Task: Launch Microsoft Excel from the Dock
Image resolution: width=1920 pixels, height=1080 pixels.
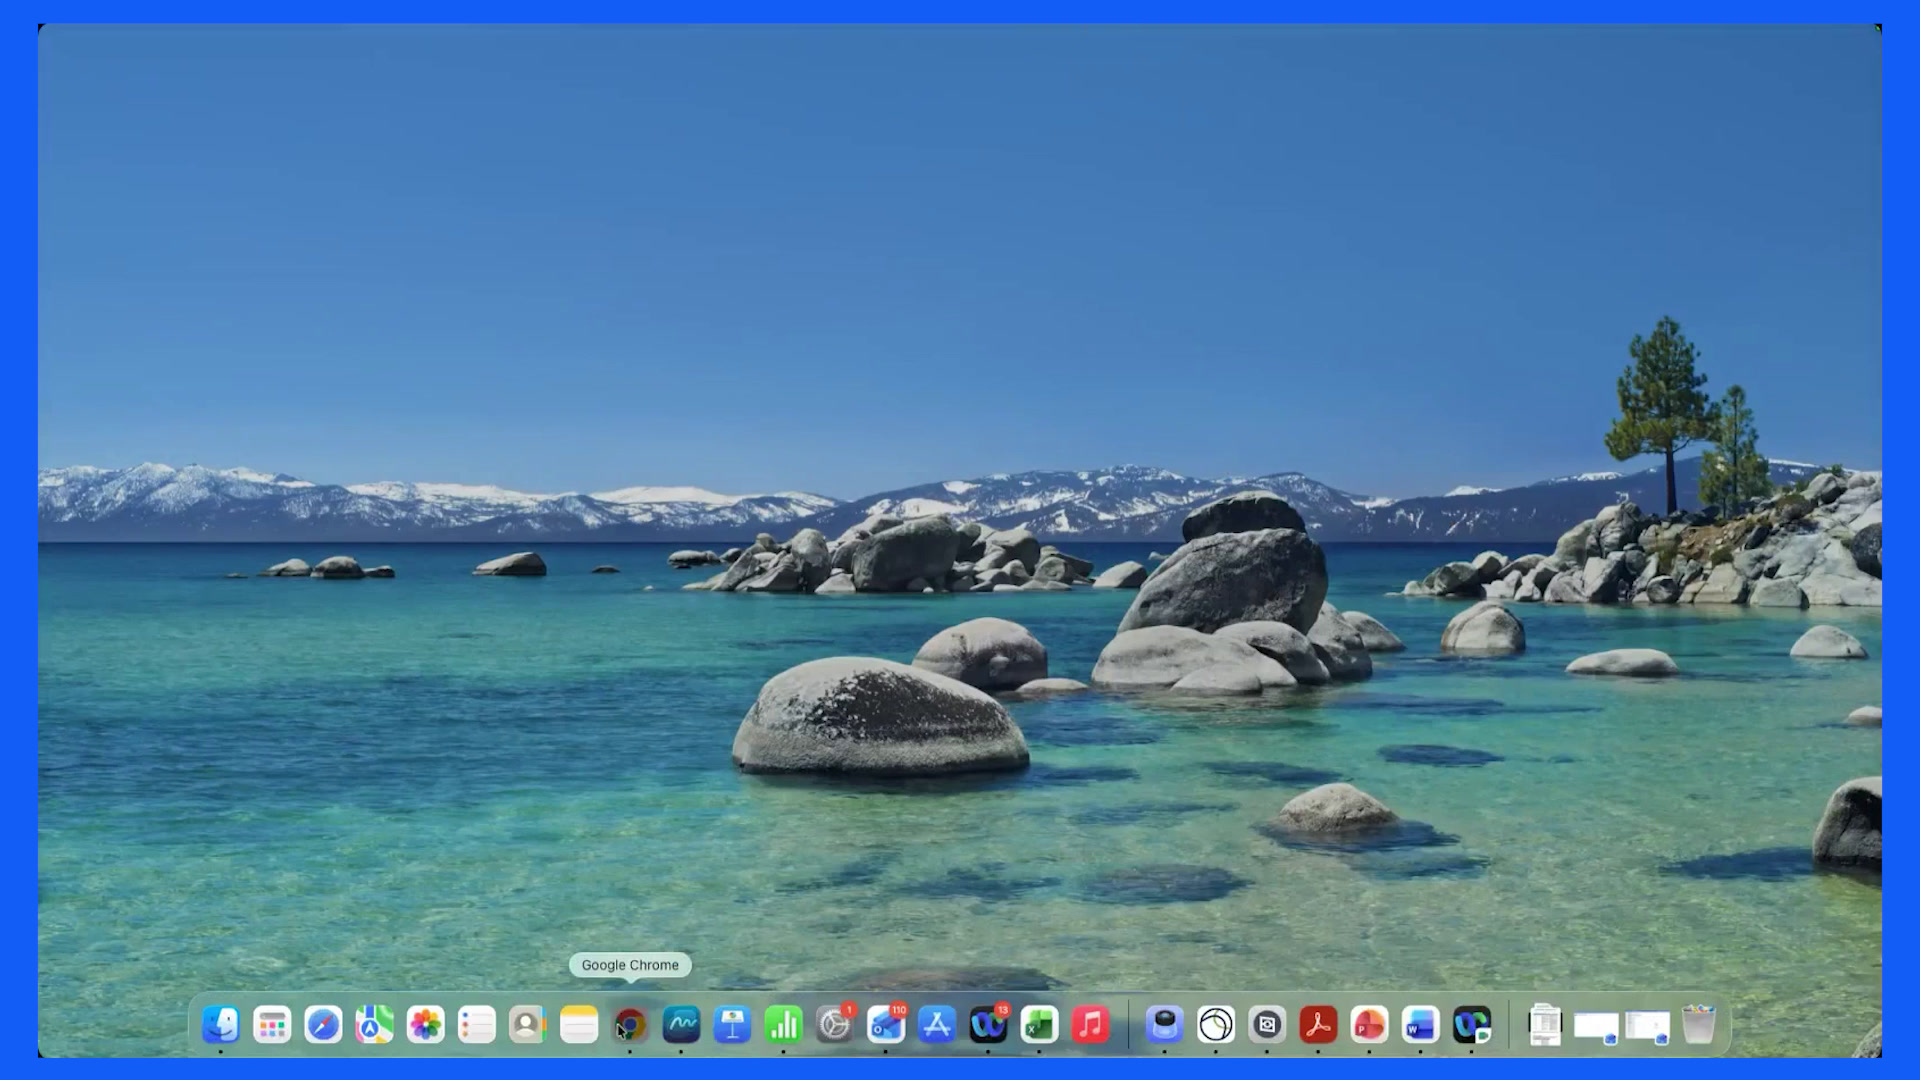Action: pos(1039,1025)
